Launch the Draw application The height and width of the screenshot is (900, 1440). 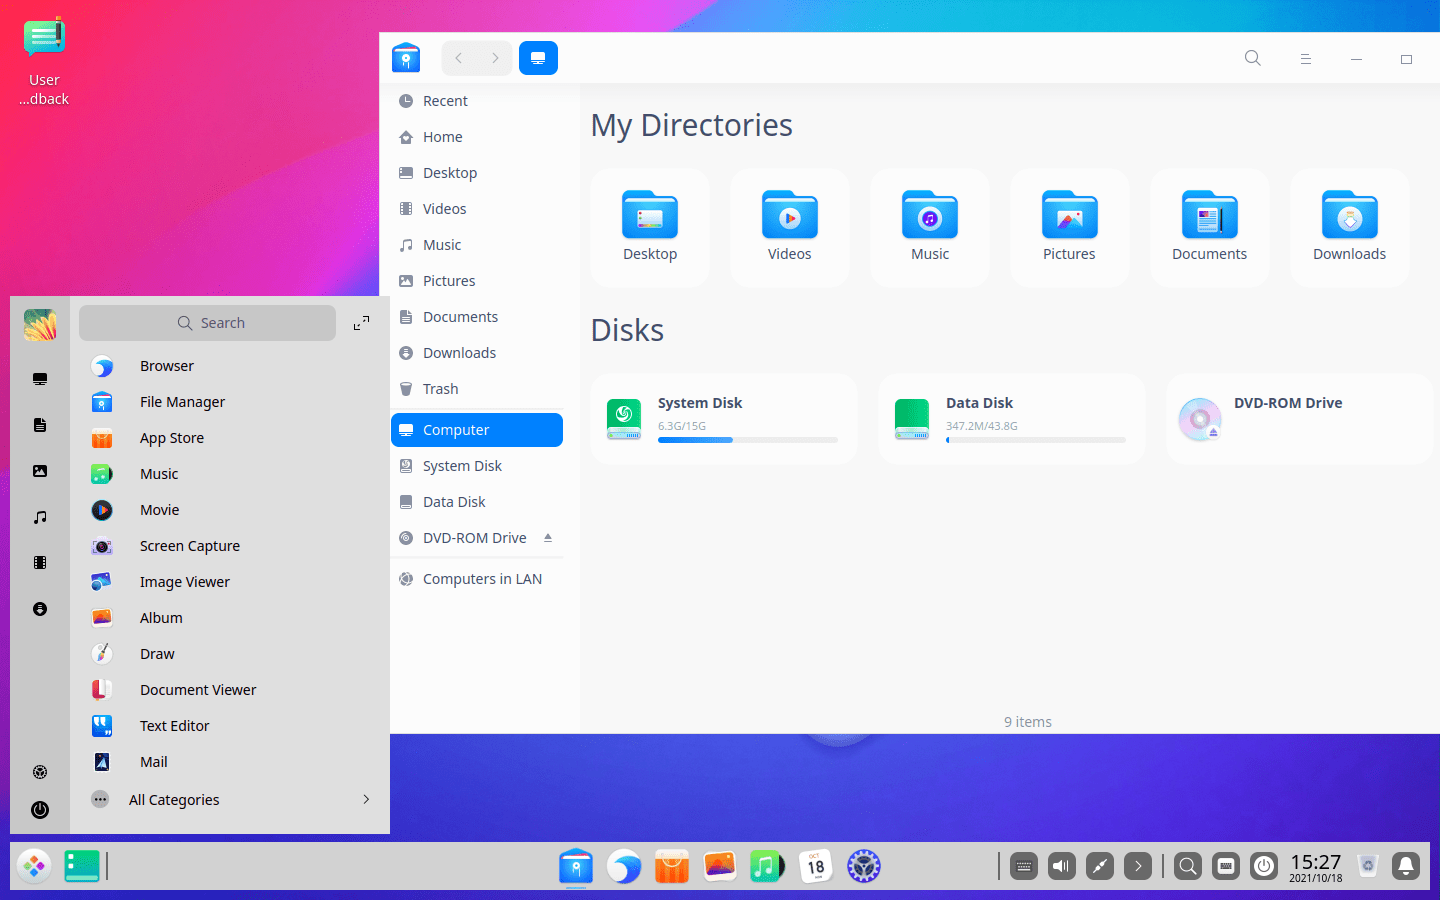[x=157, y=653]
